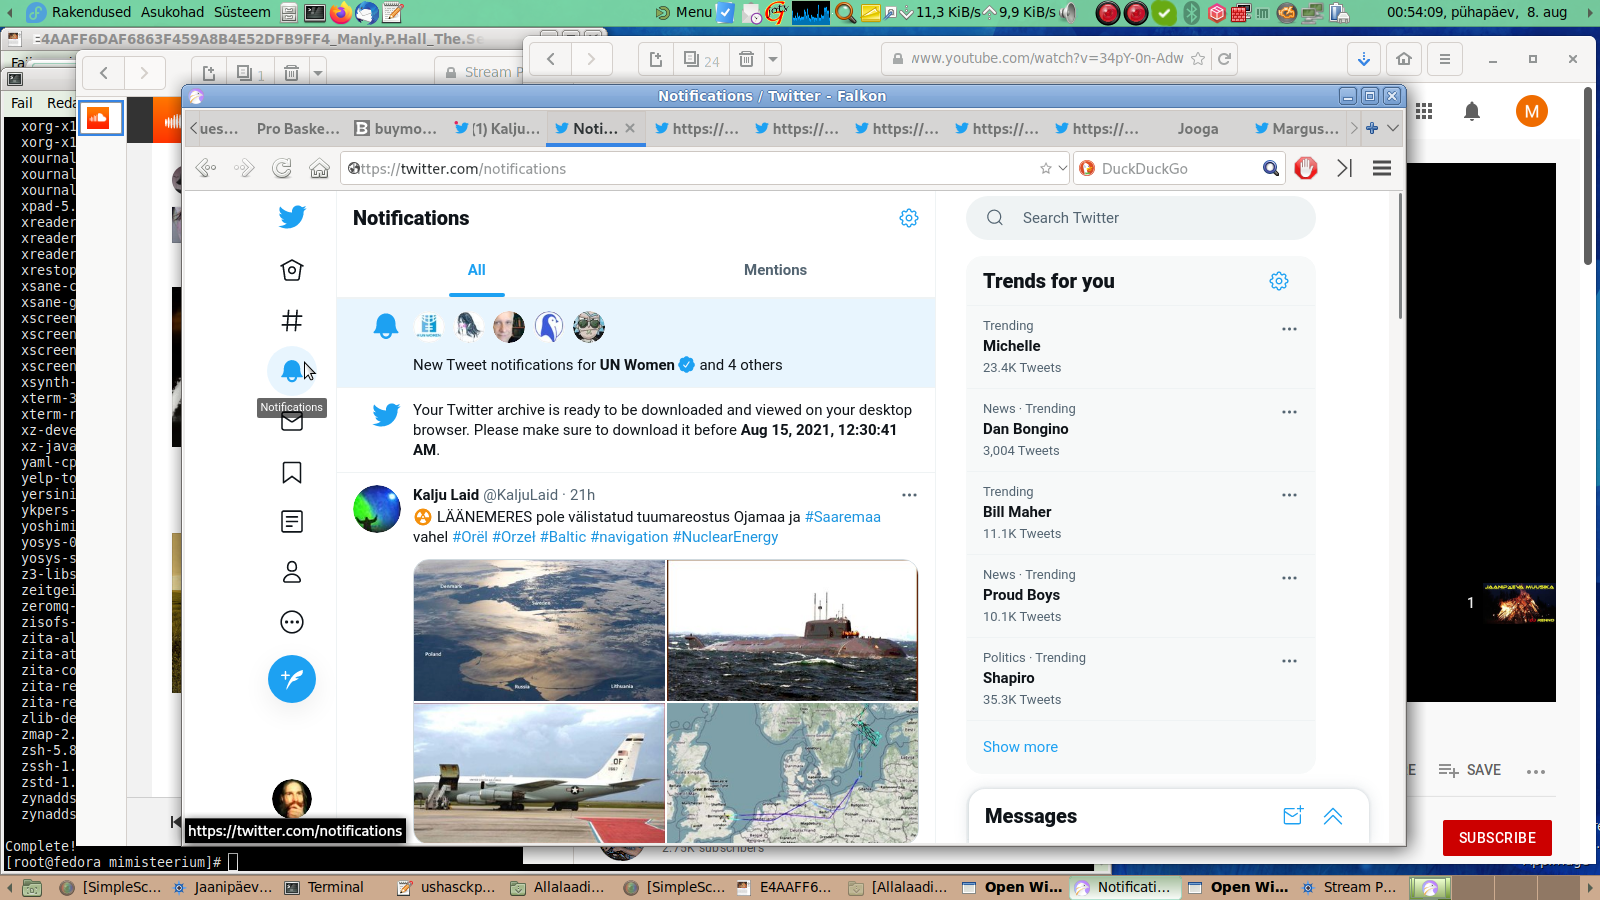Open the aircraft photo in tweet
This screenshot has height=900, width=1600.
(539, 773)
